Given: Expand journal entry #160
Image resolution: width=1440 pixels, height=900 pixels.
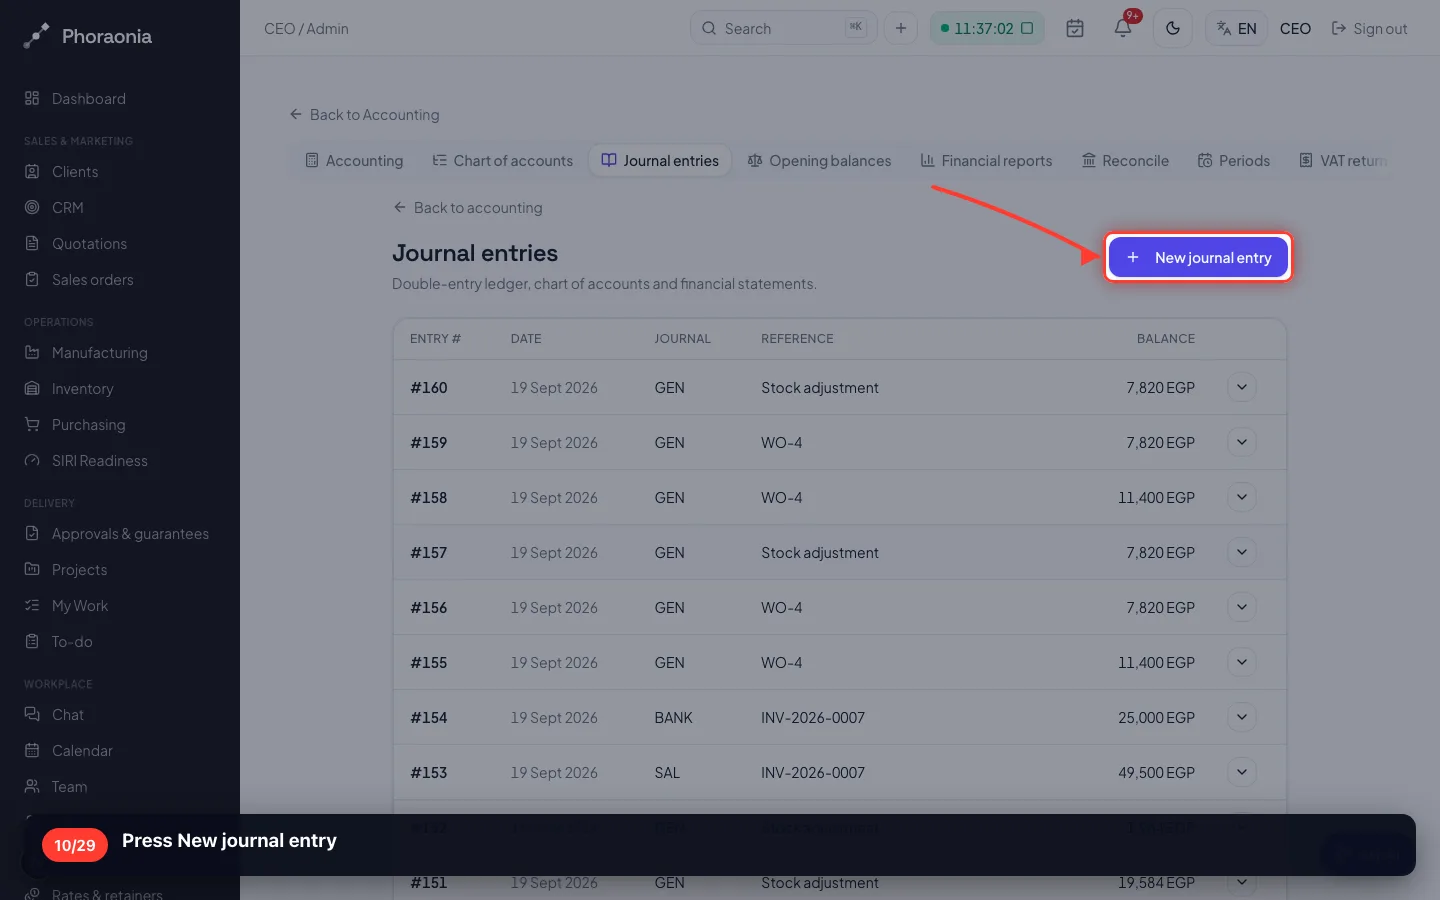Looking at the screenshot, I should click(1242, 387).
